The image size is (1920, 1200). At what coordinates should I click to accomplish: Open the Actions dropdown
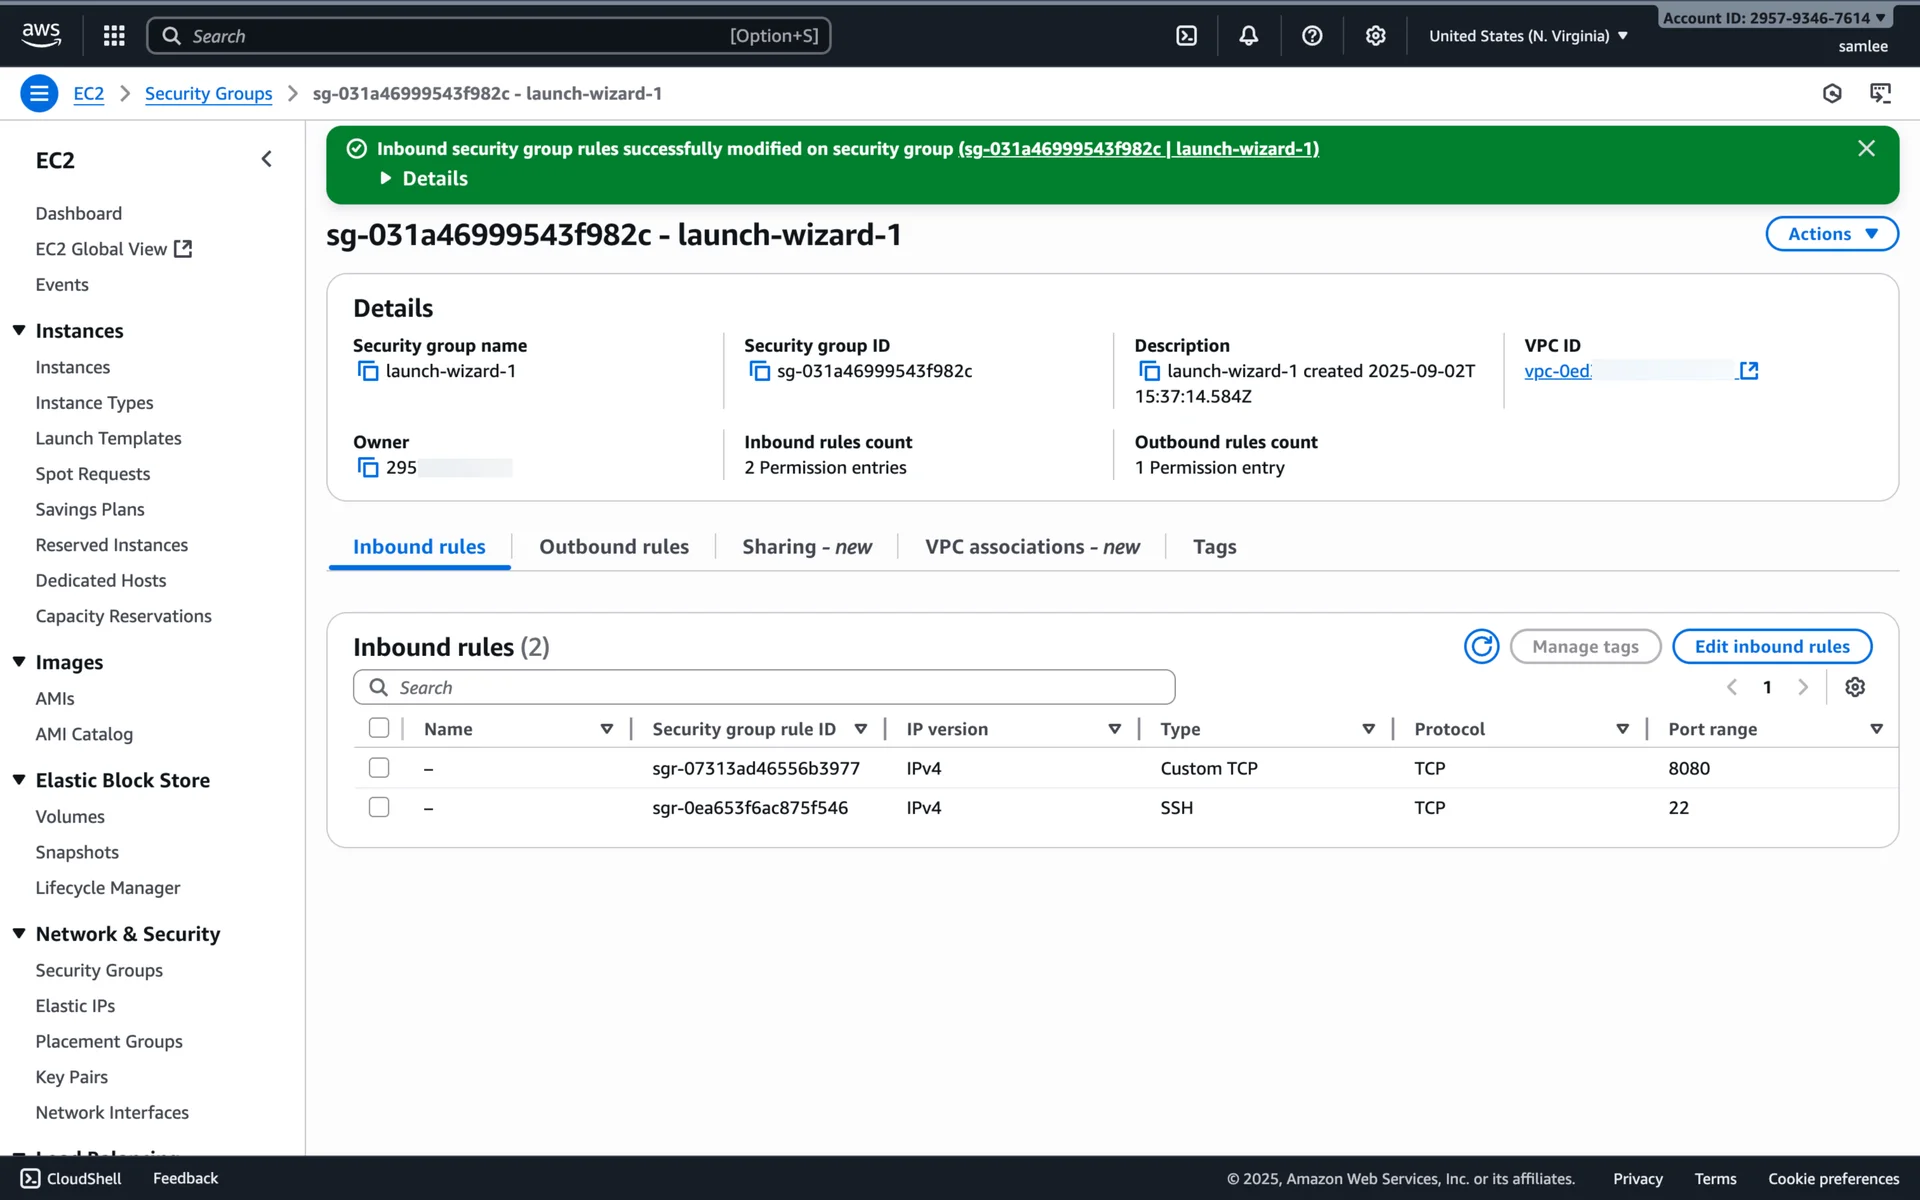pyautogui.click(x=1831, y=234)
